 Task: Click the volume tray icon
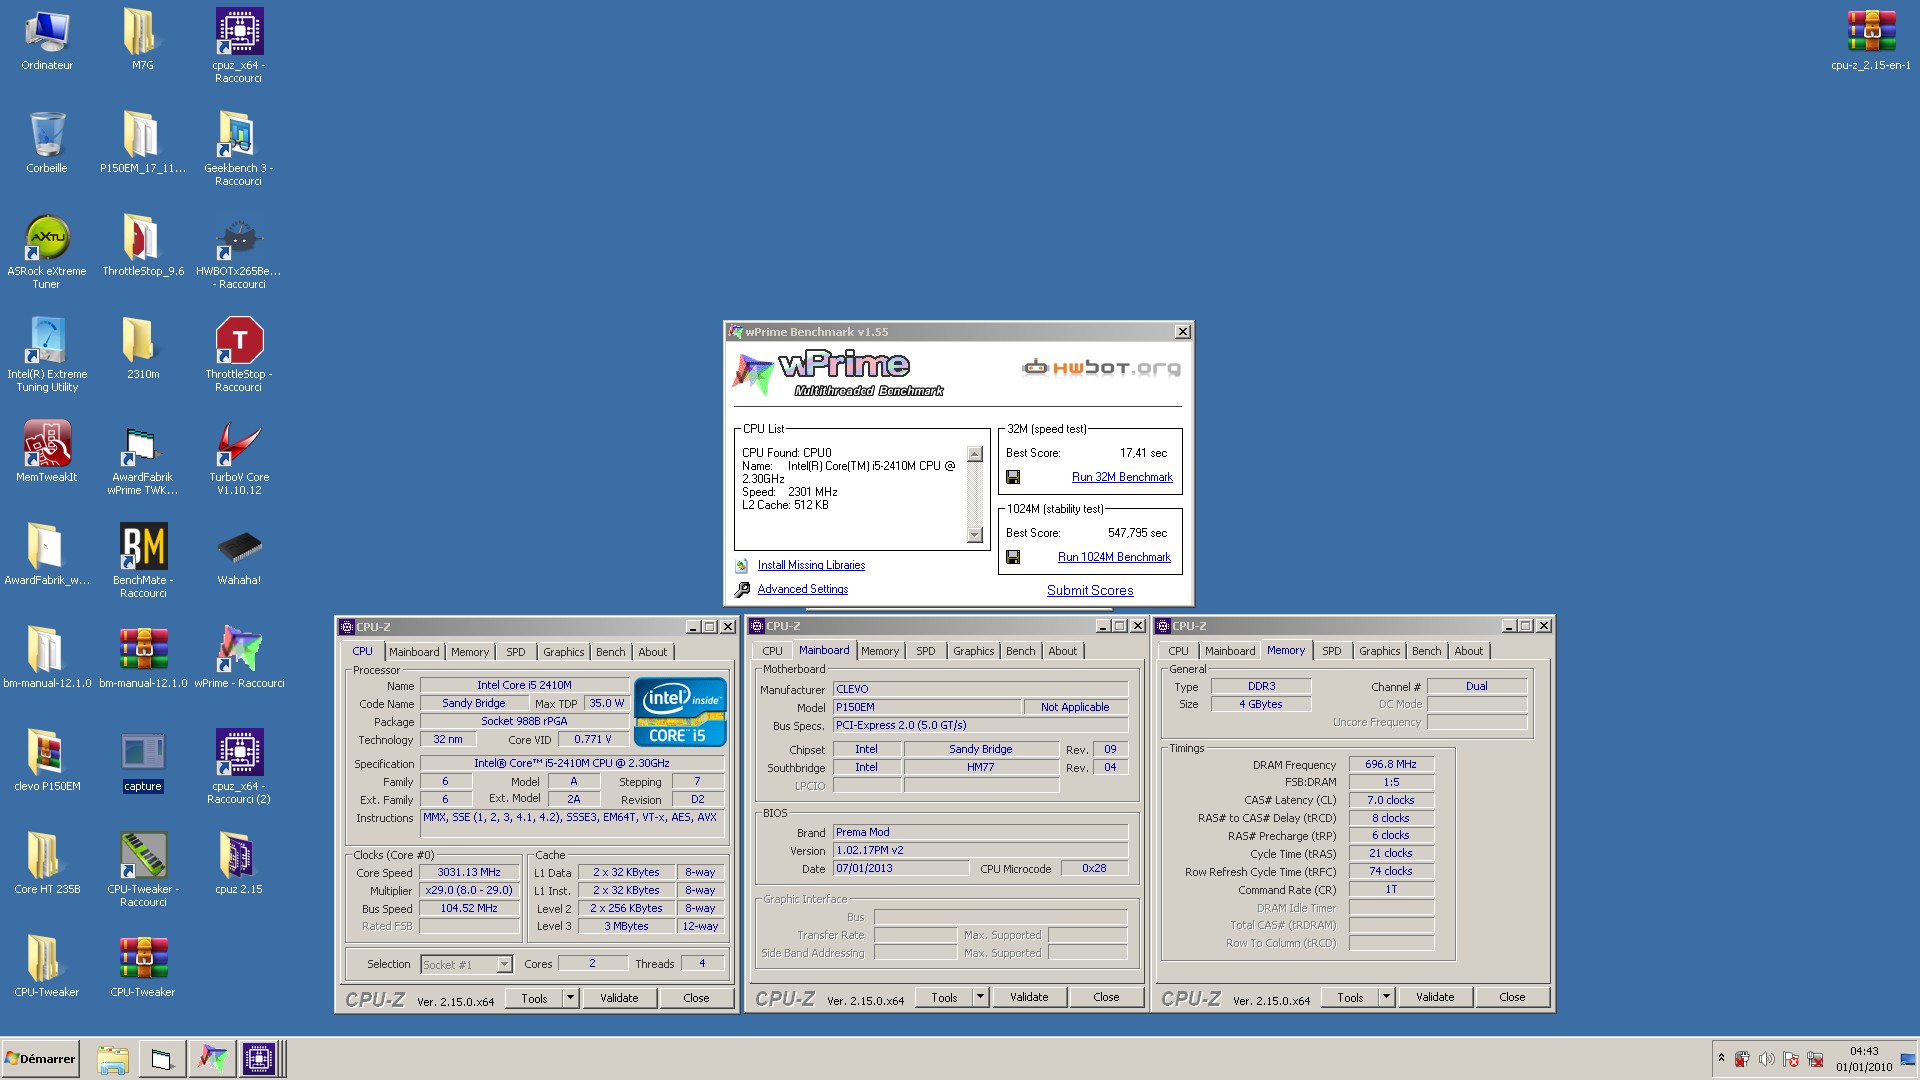1766,1058
